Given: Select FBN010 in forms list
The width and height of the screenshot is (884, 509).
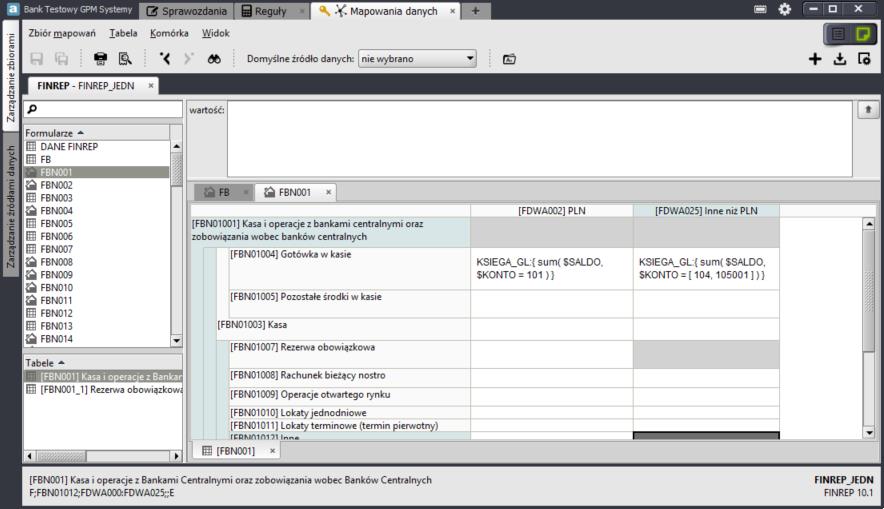Looking at the screenshot, I should (x=96, y=287).
